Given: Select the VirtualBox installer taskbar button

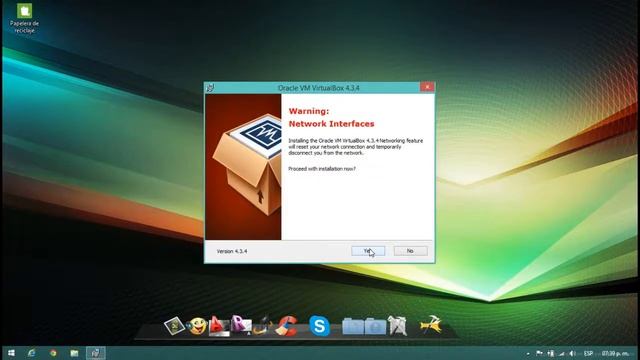Looking at the screenshot, I should coord(96,353).
